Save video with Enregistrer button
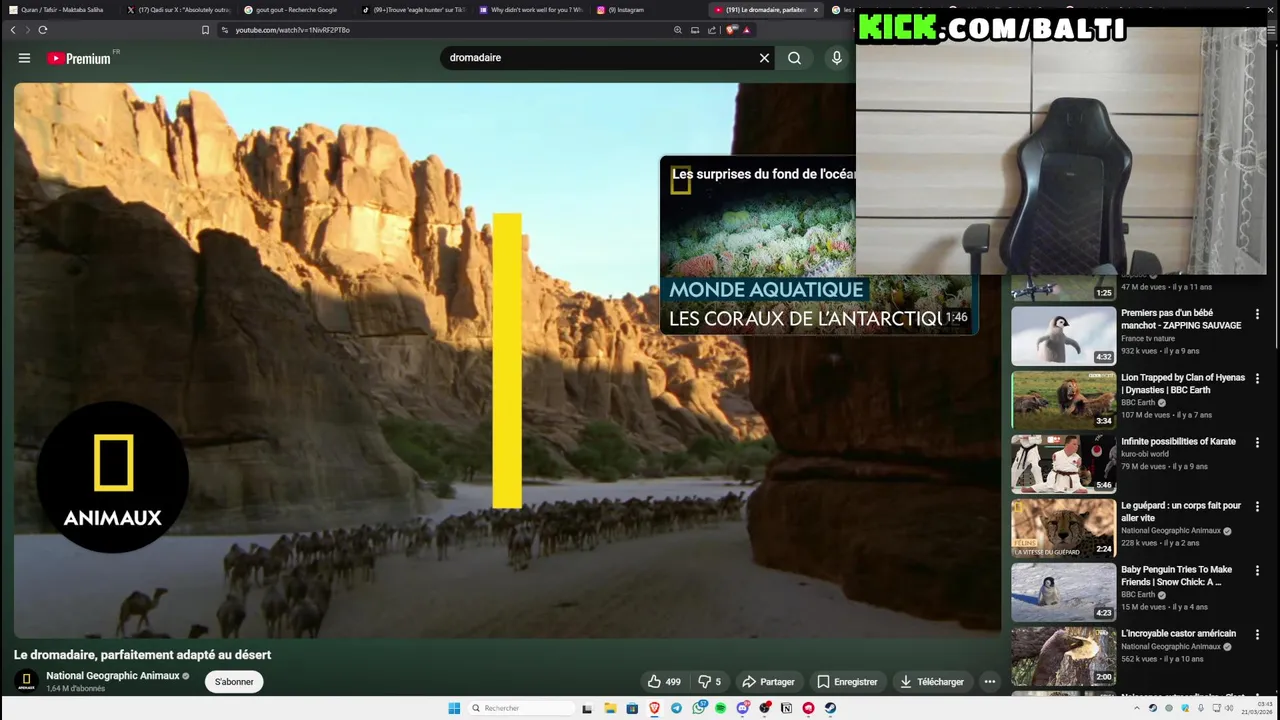This screenshot has width=1280, height=720. [847, 682]
